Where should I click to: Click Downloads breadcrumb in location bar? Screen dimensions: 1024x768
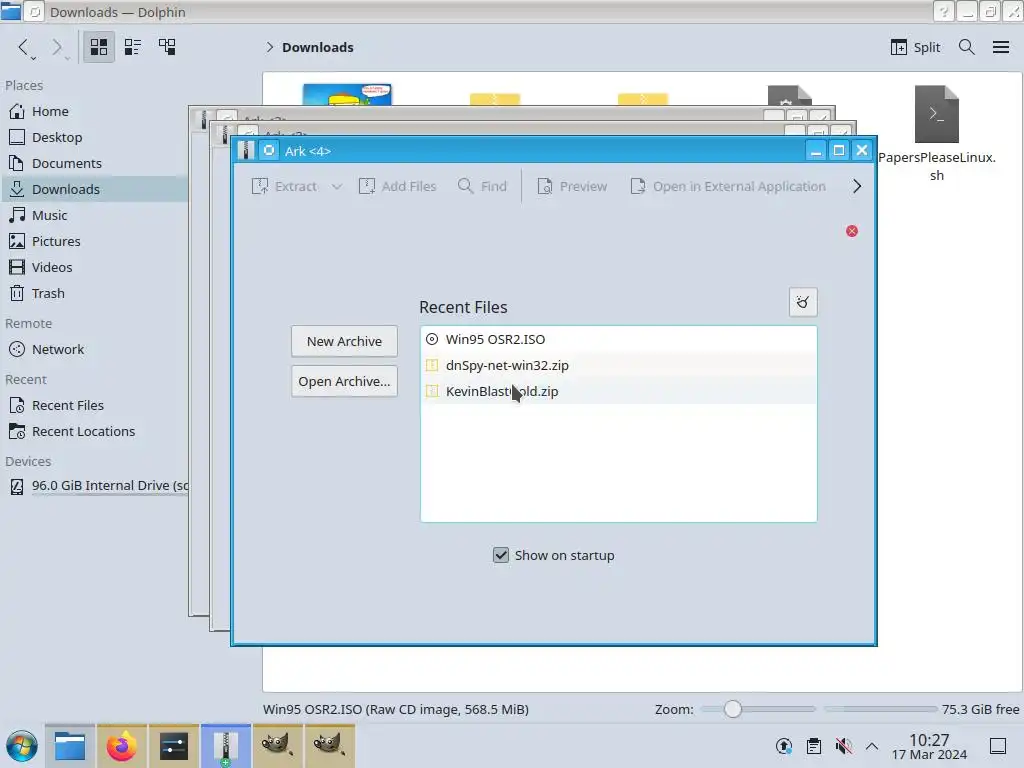317,48
